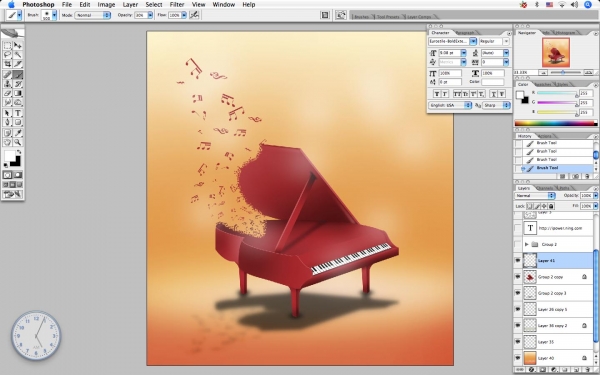This screenshot has width=600, height=375.
Task: Select the Type tool
Action: [18, 113]
